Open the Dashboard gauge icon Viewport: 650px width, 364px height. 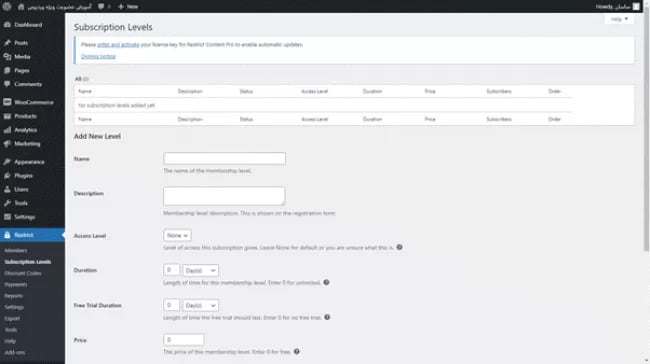click(7, 25)
